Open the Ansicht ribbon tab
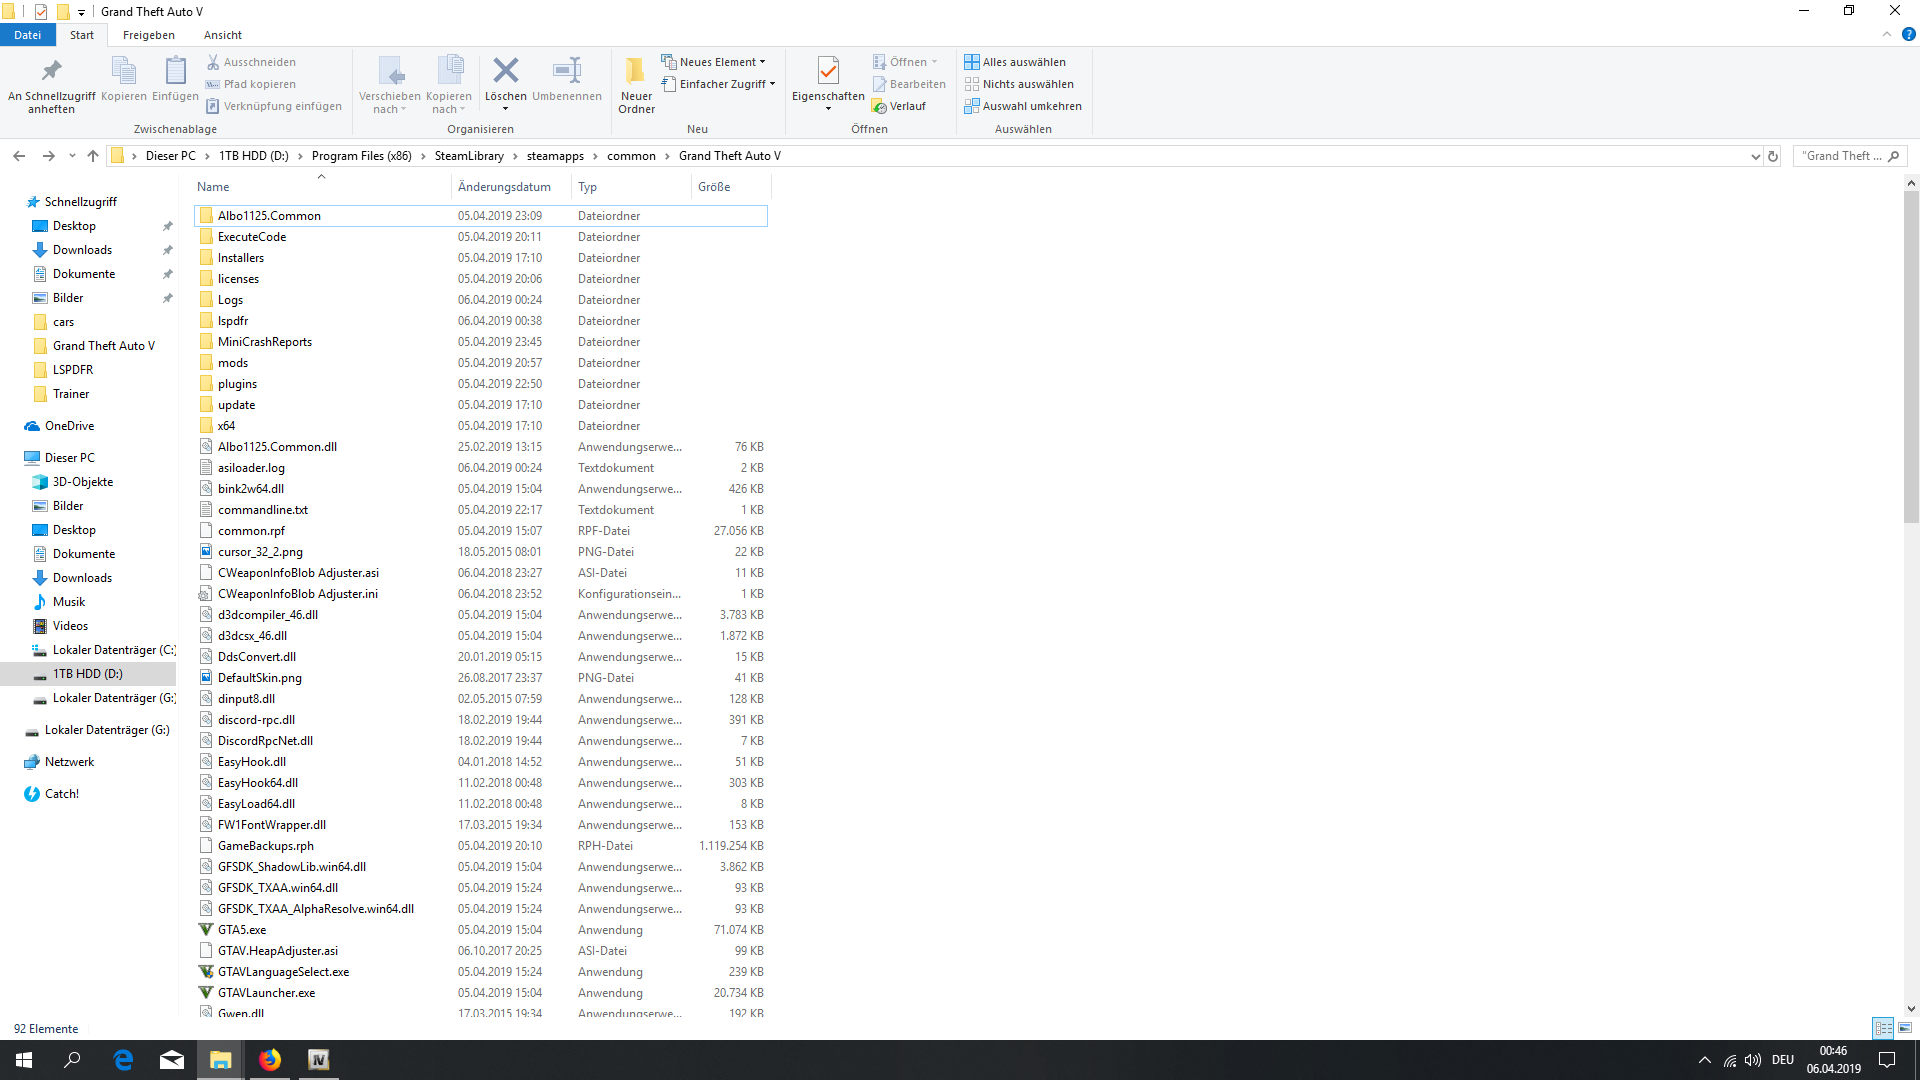 223,35
